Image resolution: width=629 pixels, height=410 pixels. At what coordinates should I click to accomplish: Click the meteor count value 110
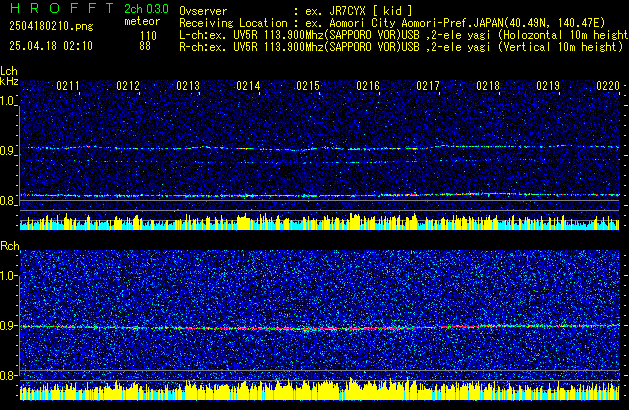click(148, 36)
